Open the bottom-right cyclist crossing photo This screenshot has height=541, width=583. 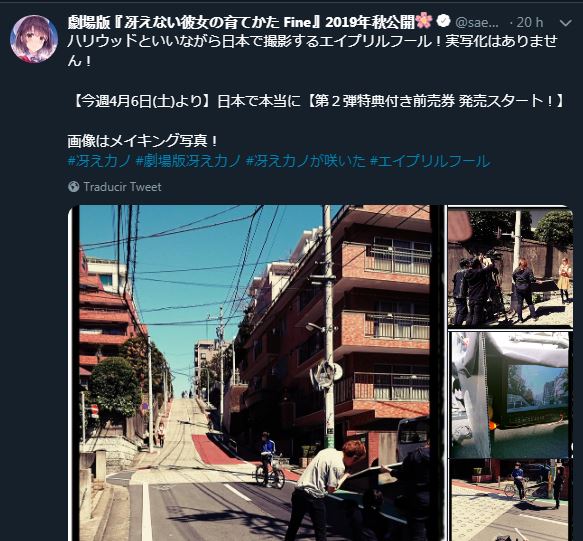(x=510, y=500)
